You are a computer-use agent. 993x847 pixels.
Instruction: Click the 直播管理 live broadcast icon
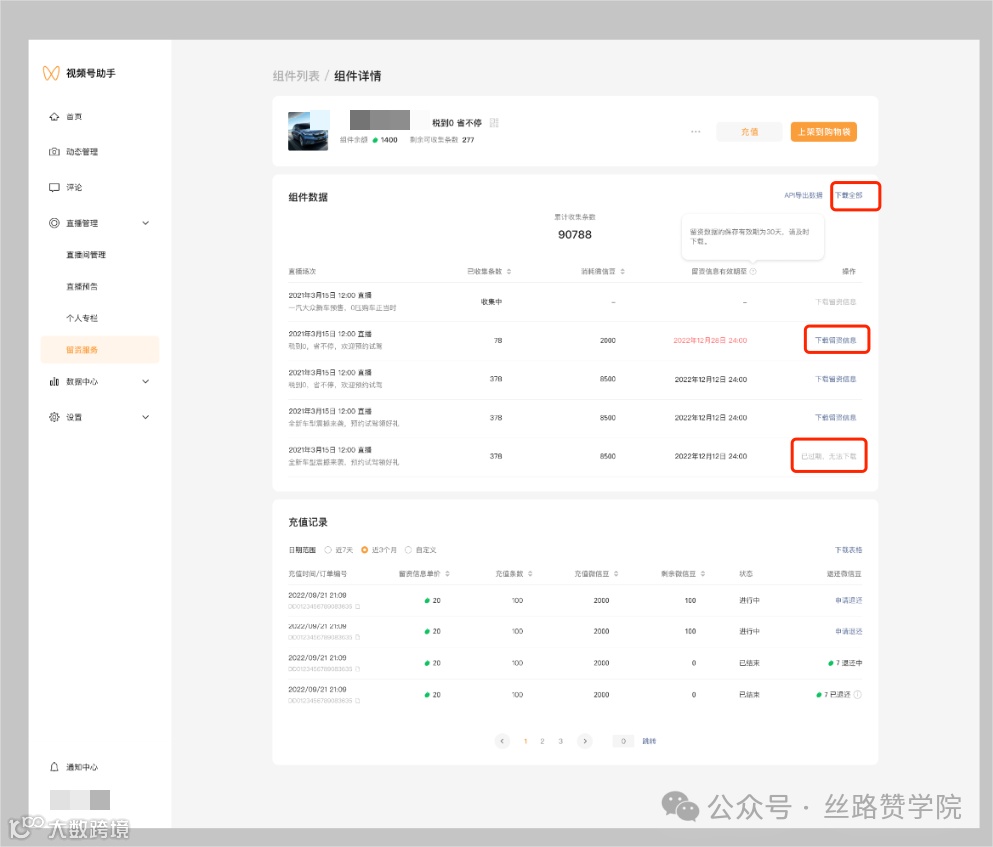point(54,223)
